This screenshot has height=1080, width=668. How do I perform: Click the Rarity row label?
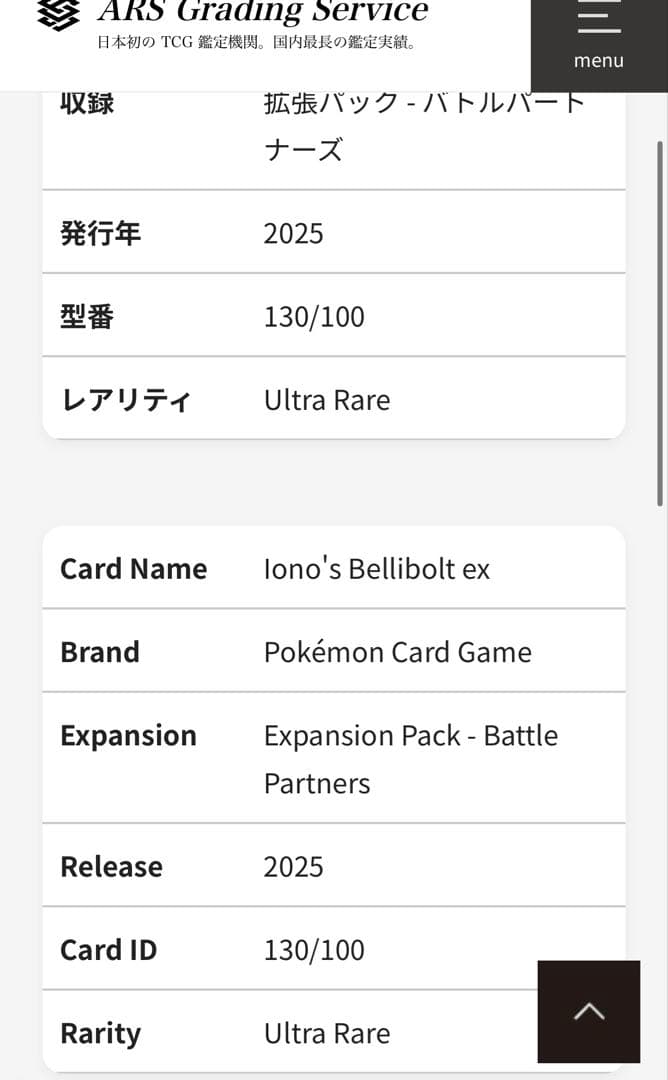(x=100, y=1032)
